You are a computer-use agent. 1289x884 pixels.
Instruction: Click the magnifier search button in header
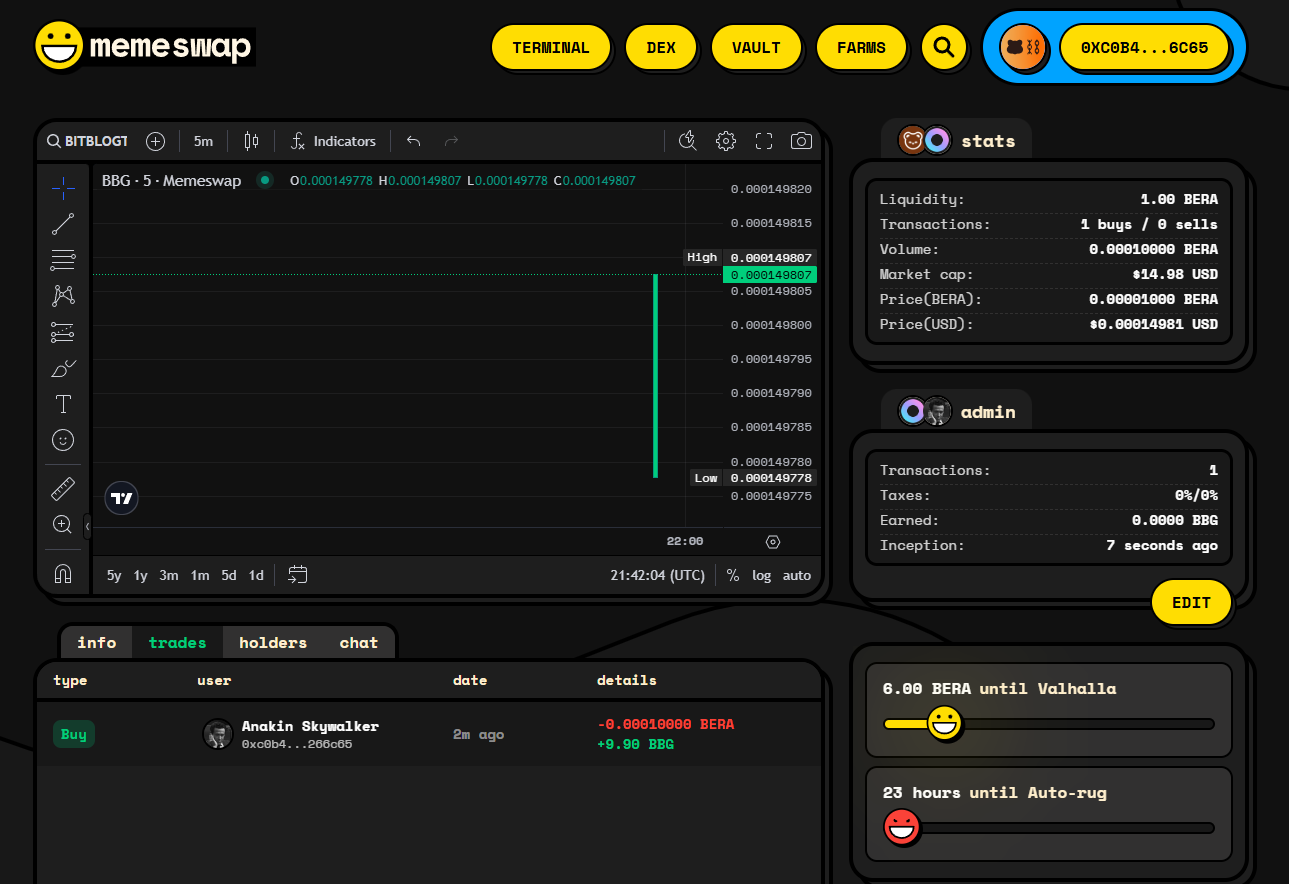[x=943, y=47]
